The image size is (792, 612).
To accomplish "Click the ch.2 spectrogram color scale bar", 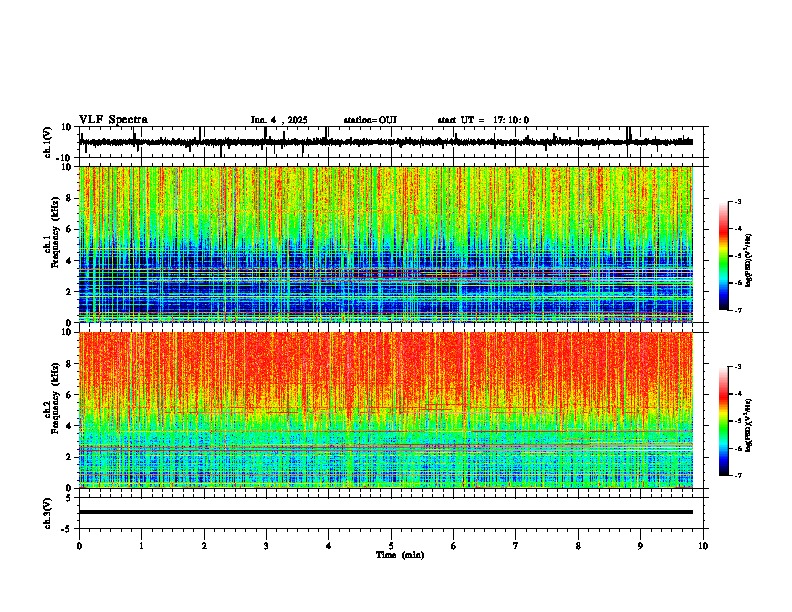I will [x=723, y=421].
